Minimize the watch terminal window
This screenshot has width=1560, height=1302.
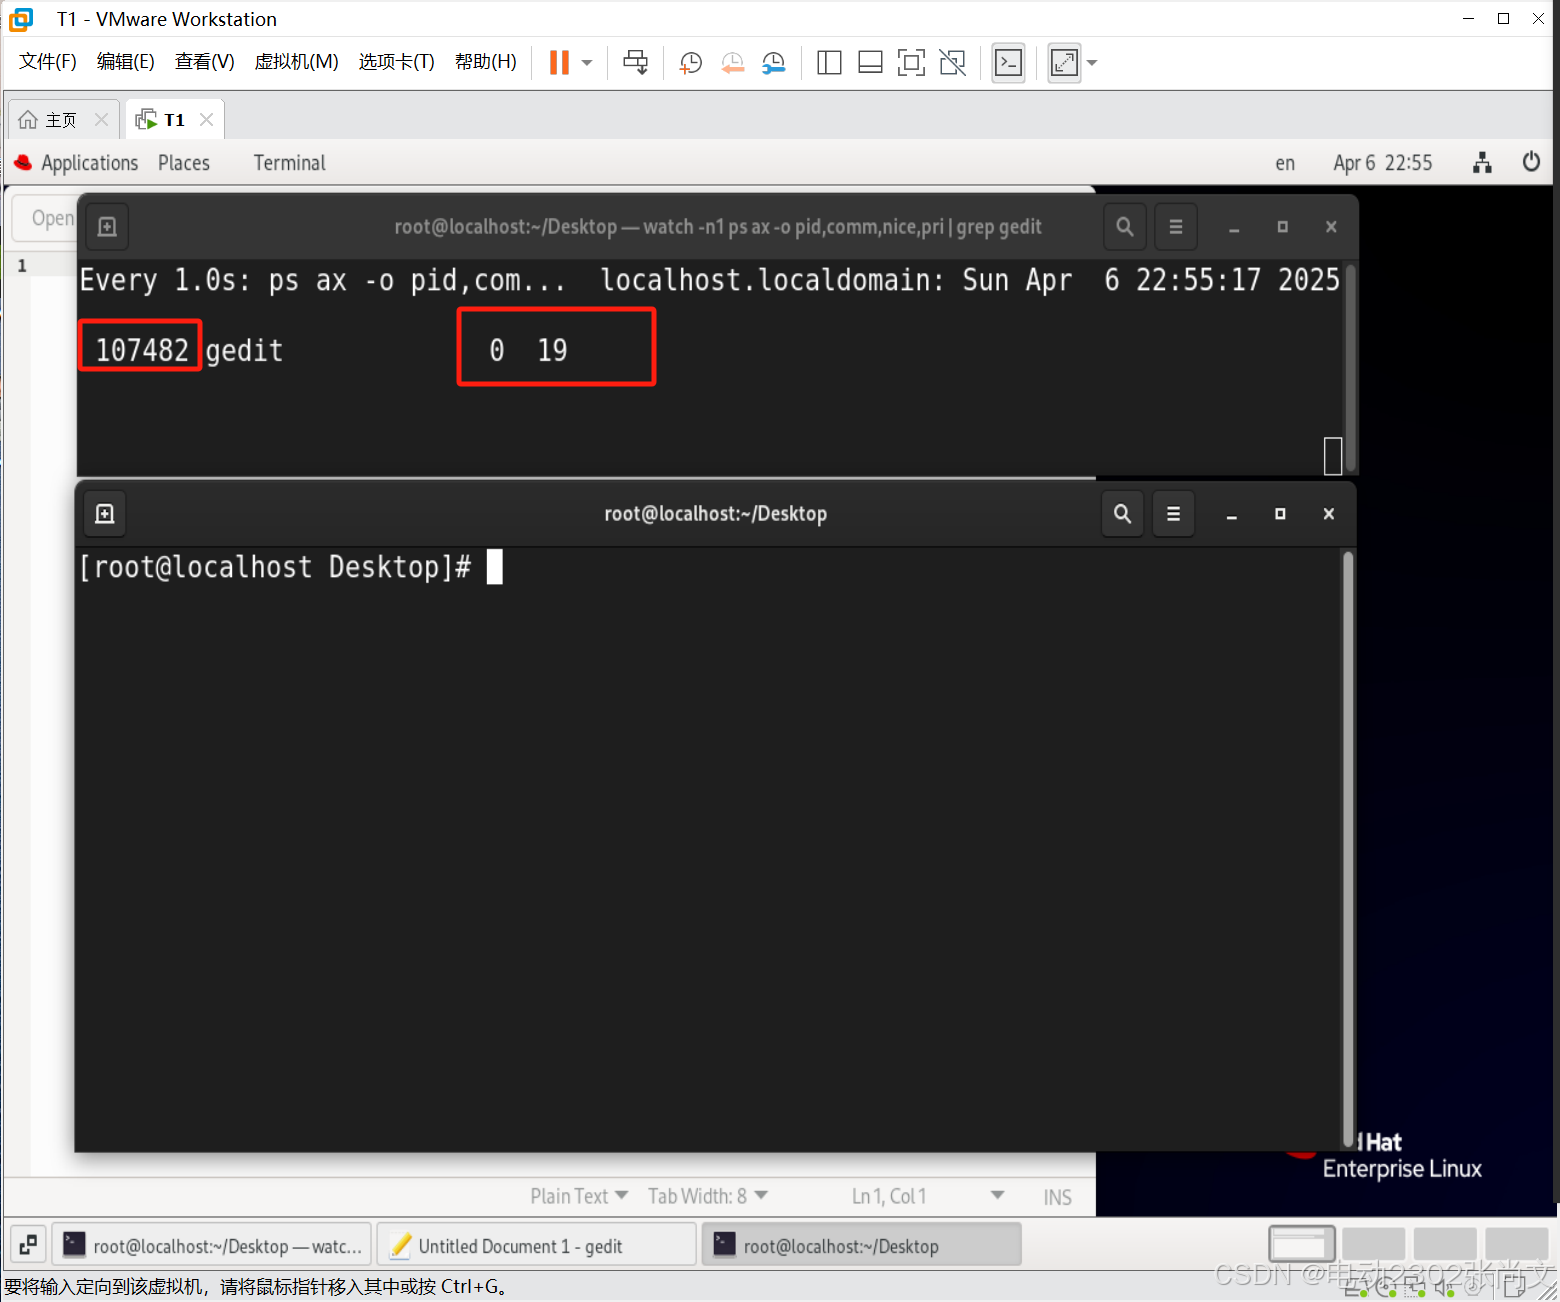(1234, 228)
